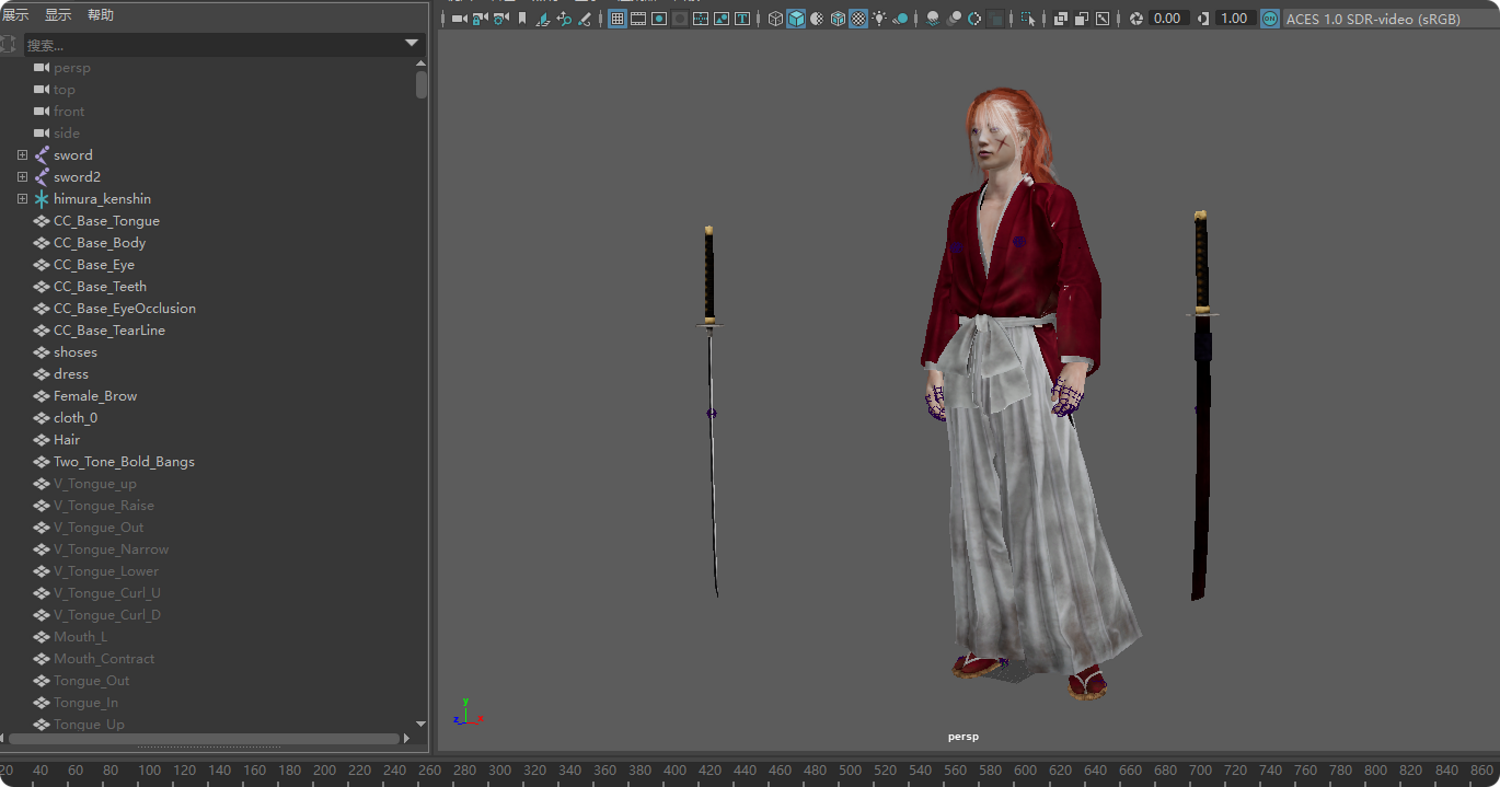Open the 帮助 menu
1500x787 pixels.
point(101,15)
